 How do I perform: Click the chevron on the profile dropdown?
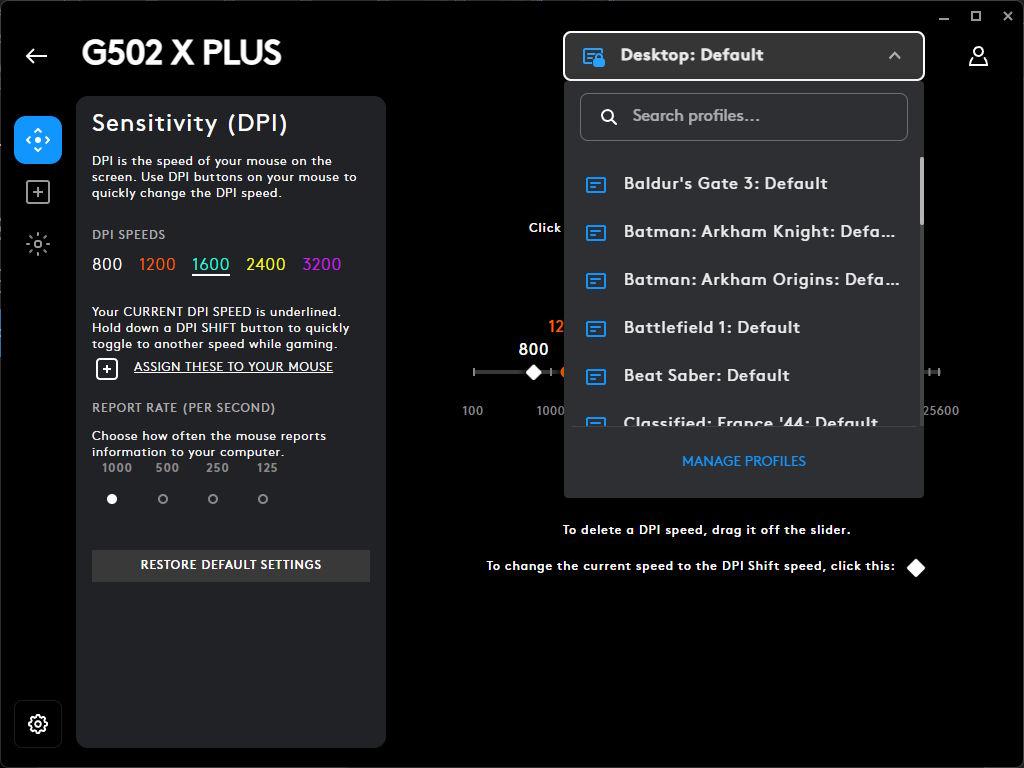point(895,56)
